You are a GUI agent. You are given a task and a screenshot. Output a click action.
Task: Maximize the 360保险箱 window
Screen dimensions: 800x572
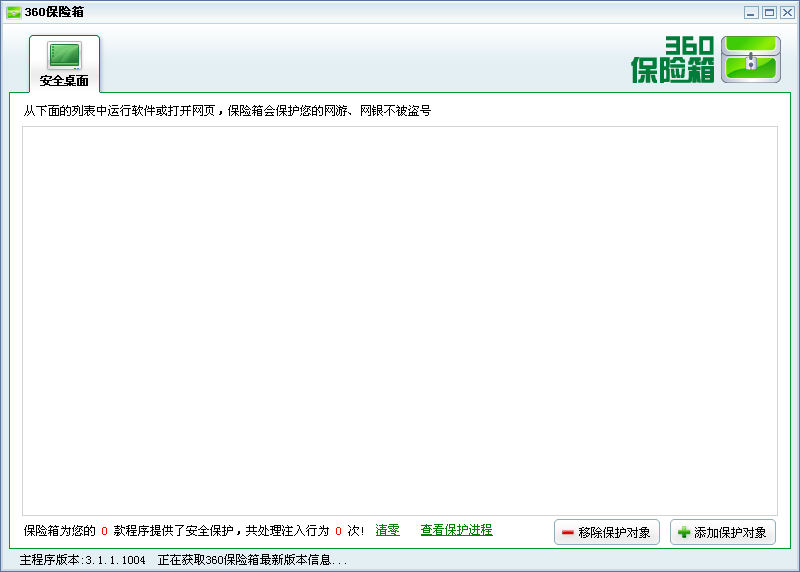click(x=769, y=13)
